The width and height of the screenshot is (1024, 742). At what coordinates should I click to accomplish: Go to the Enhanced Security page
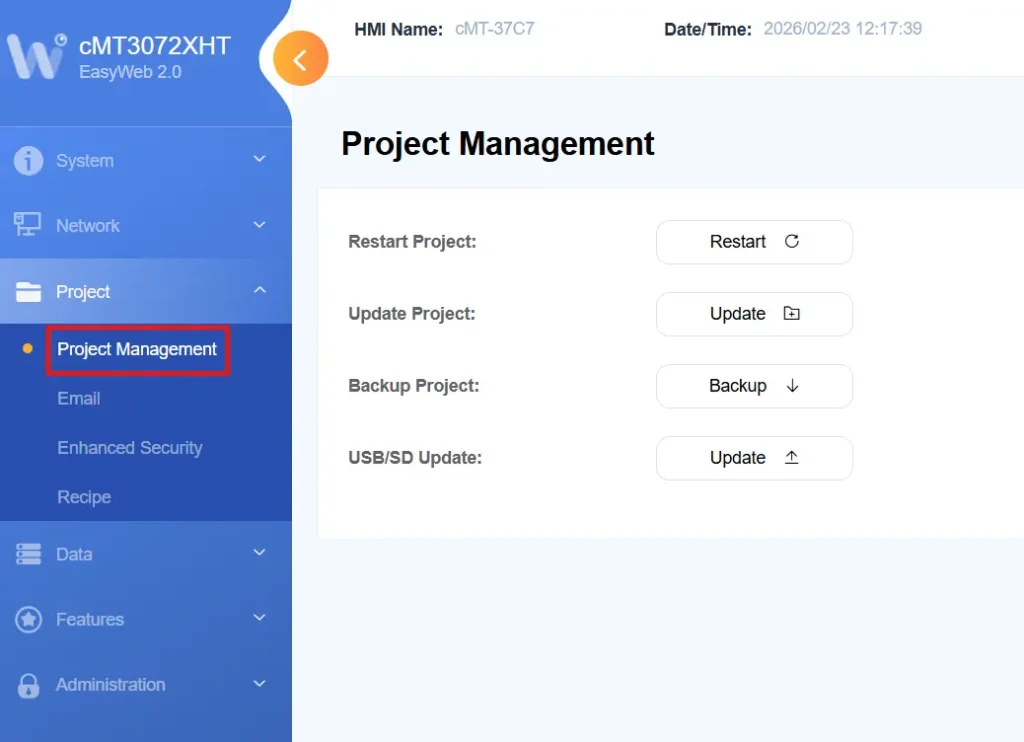tap(130, 447)
